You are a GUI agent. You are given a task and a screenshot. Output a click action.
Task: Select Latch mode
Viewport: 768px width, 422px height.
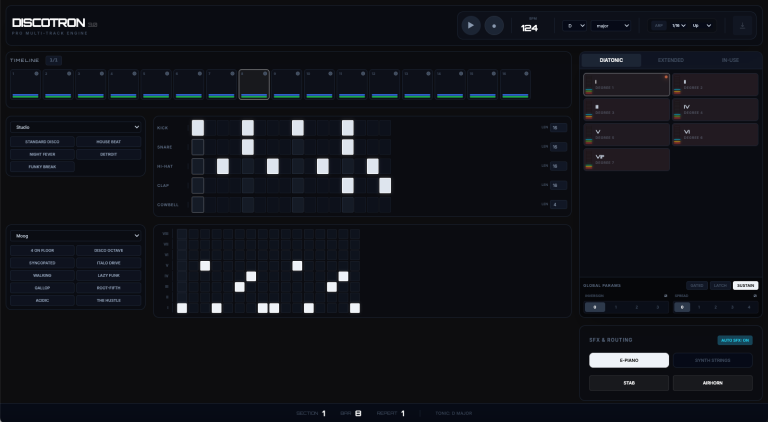point(720,285)
